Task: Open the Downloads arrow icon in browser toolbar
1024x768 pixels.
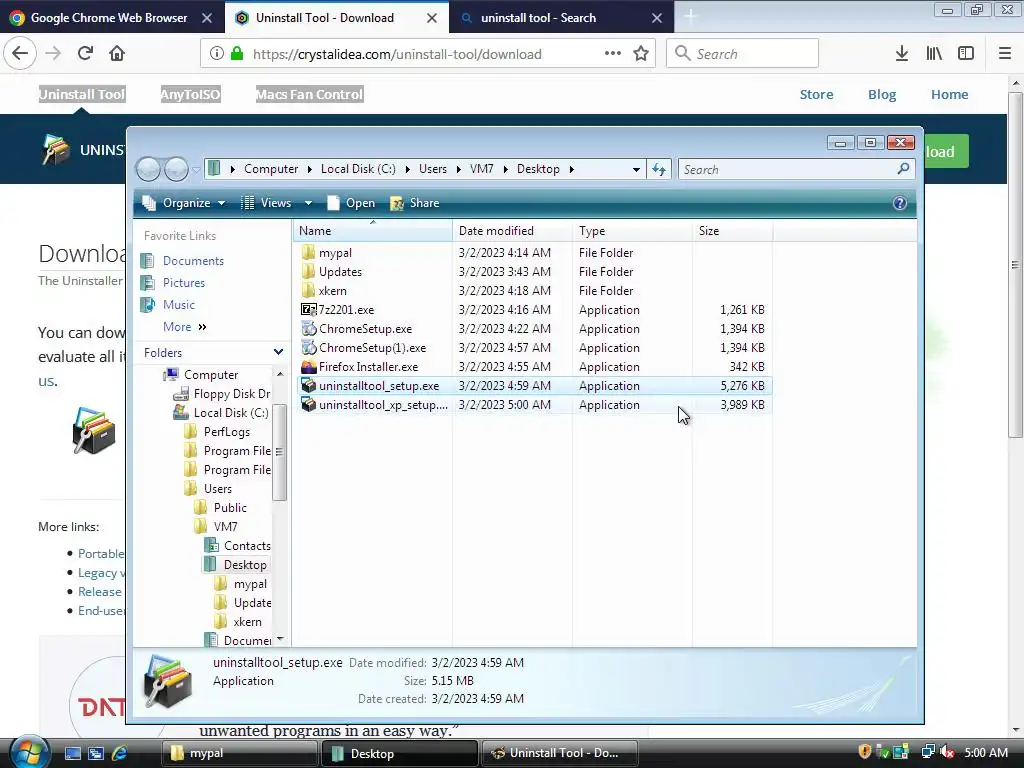Action: pyautogui.click(x=902, y=54)
